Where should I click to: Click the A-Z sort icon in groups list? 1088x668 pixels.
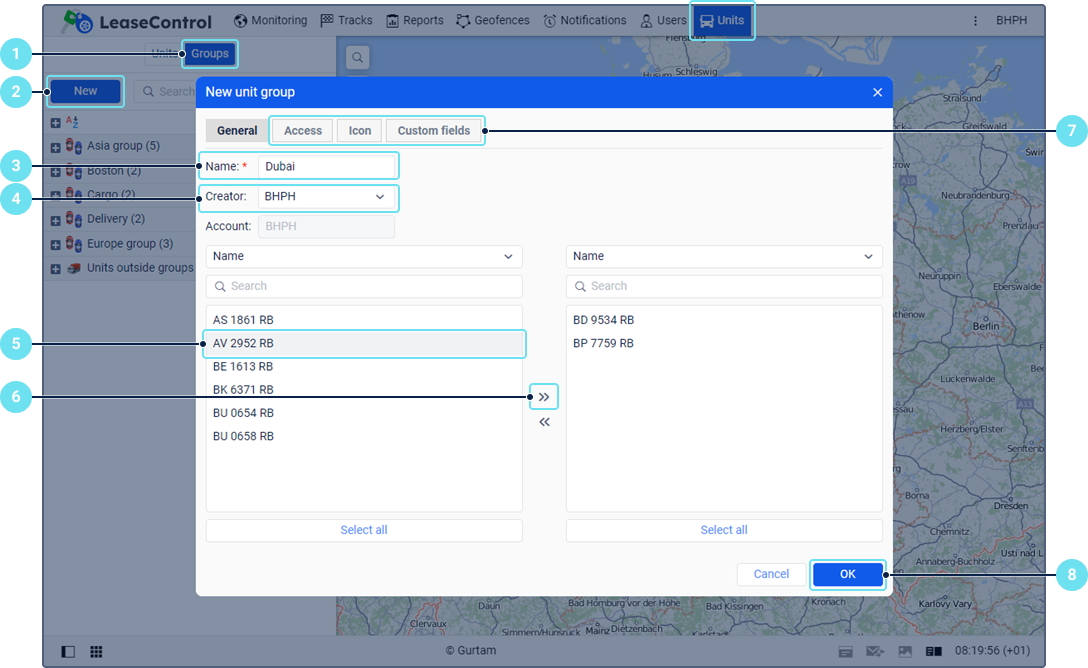72,122
